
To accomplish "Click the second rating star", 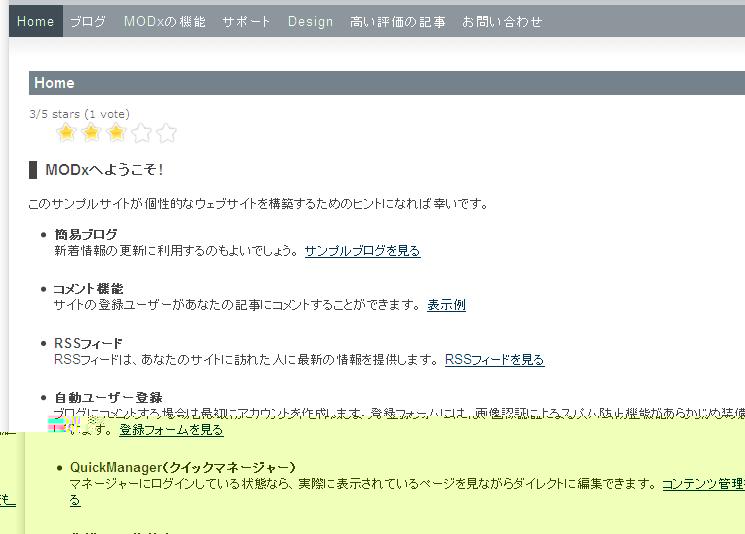I will coord(92,133).
